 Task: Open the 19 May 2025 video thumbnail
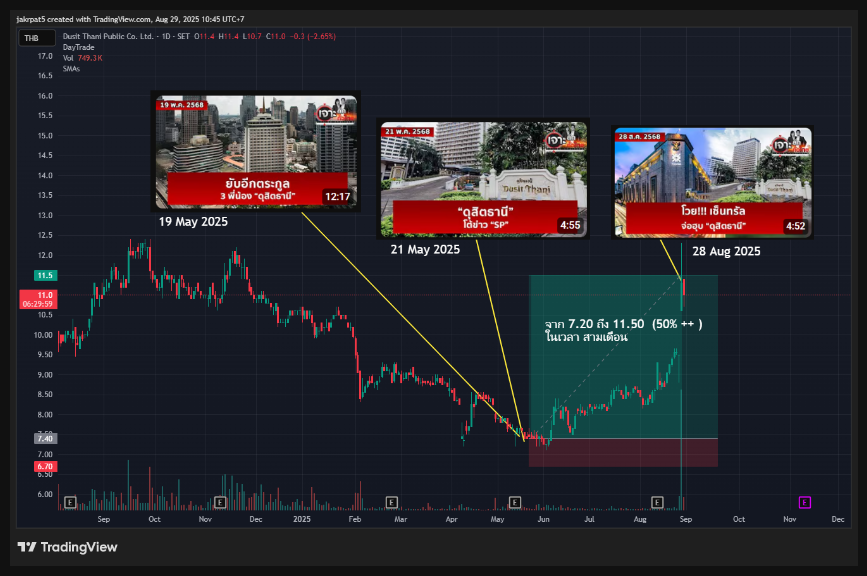[x=257, y=152]
